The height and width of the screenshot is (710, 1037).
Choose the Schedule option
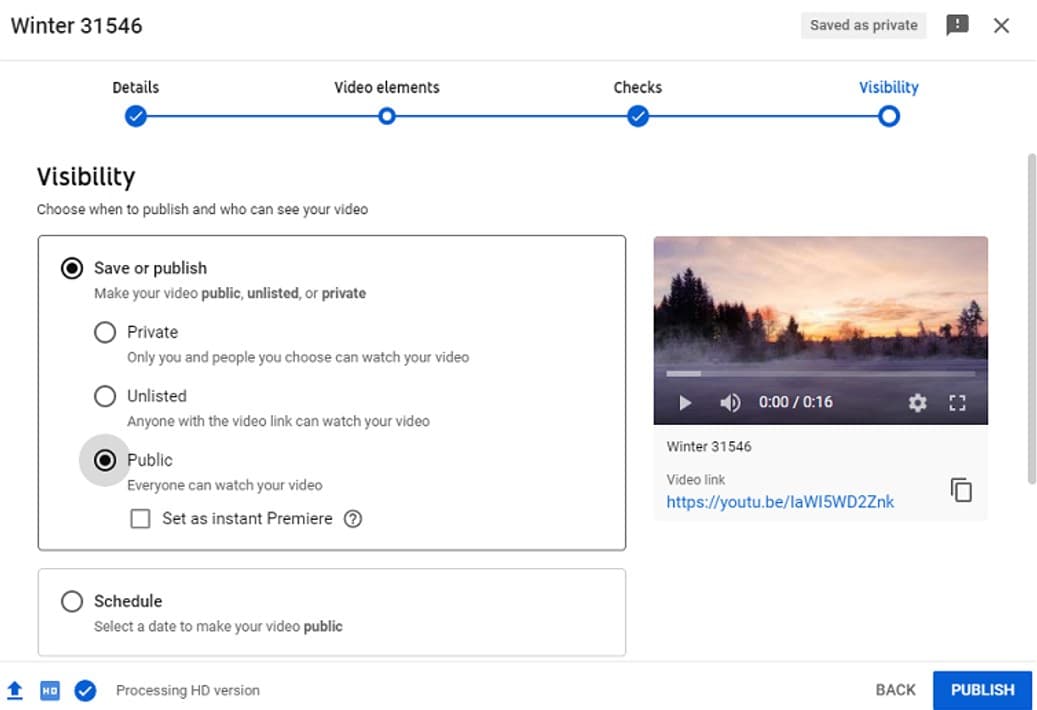click(72, 601)
